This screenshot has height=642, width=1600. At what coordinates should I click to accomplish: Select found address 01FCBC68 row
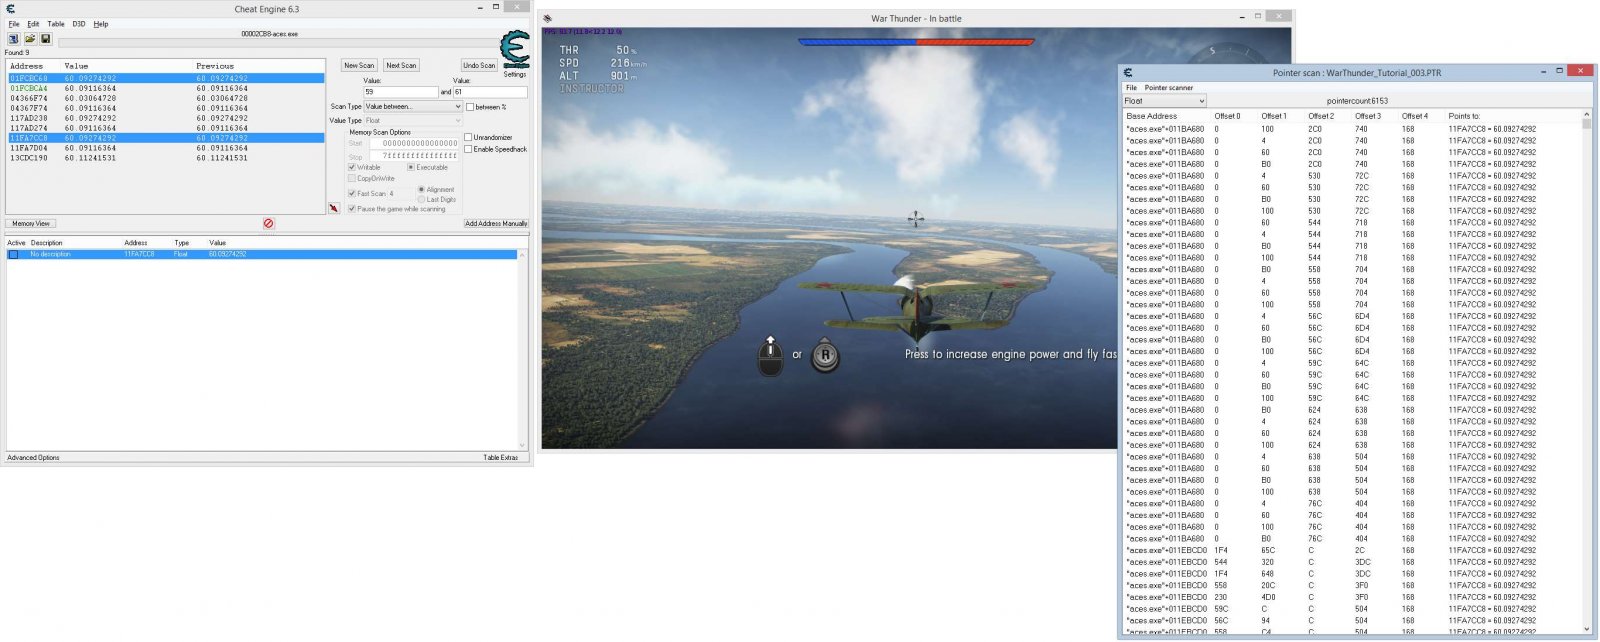[166, 78]
